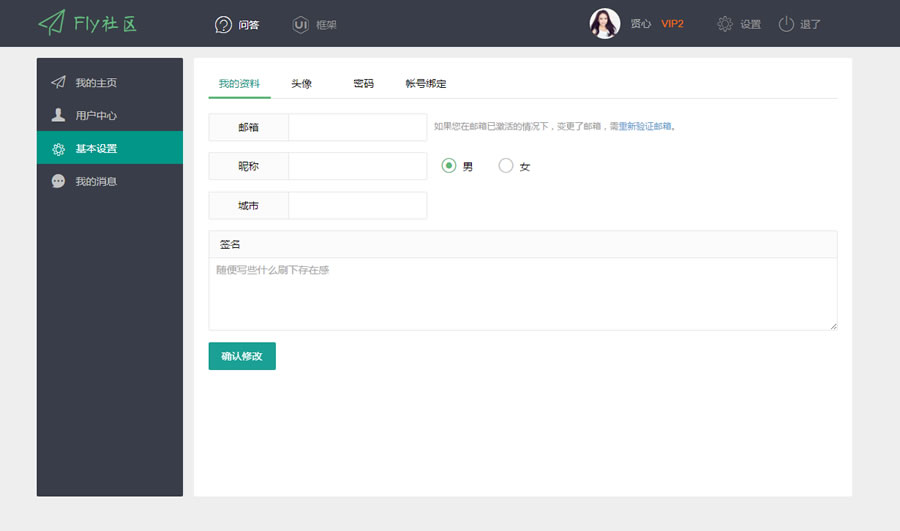Viewport: 900px width, 531px height.
Task: Click the 框架 UI icon
Action: (x=300, y=24)
